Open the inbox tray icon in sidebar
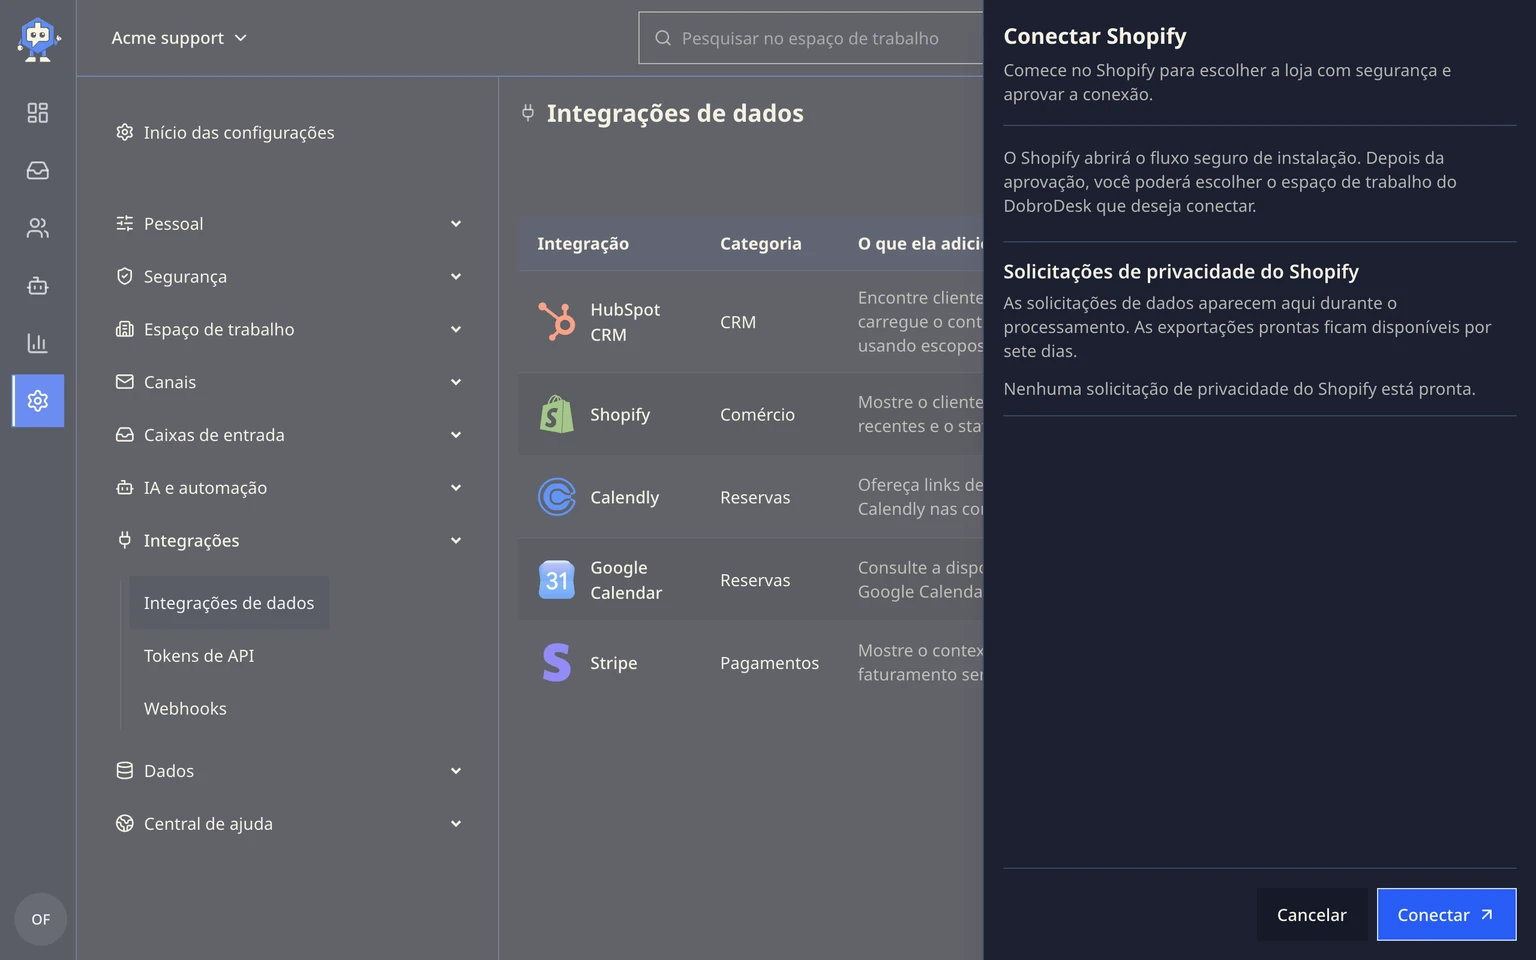1536x960 pixels. click(x=38, y=171)
